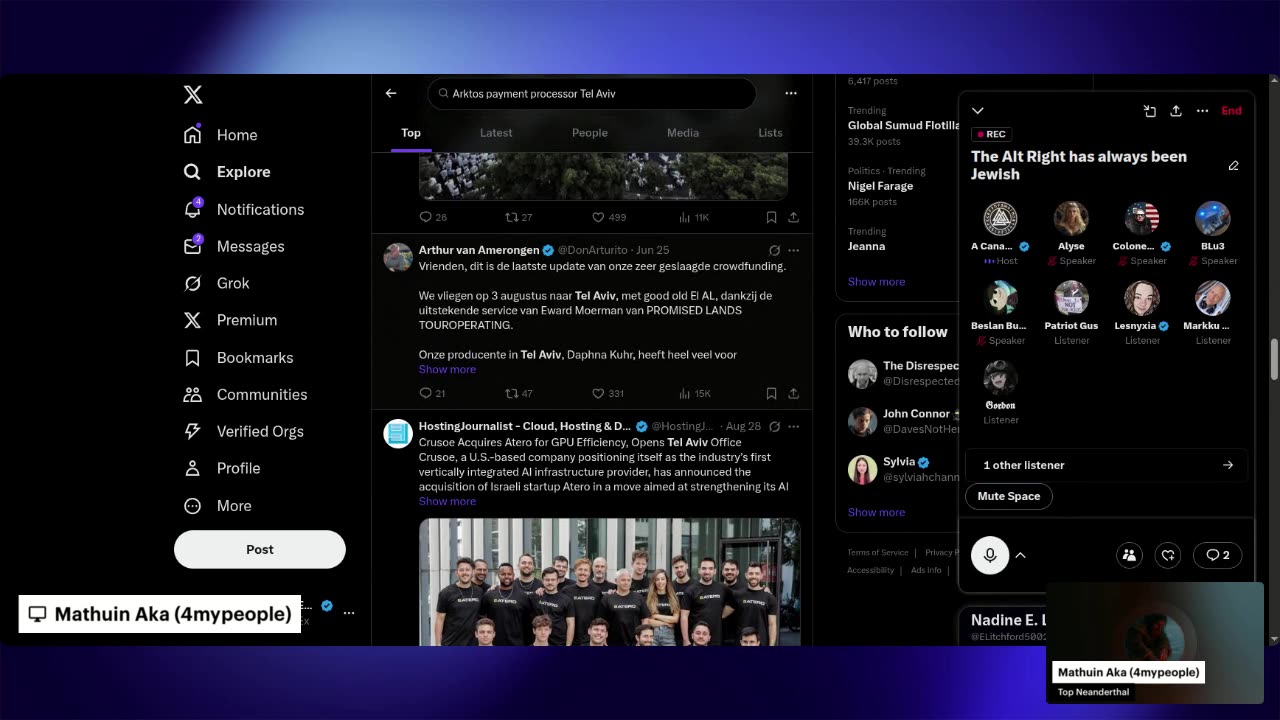Like the post with 331 likes
The height and width of the screenshot is (720, 1280).
pos(608,394)
